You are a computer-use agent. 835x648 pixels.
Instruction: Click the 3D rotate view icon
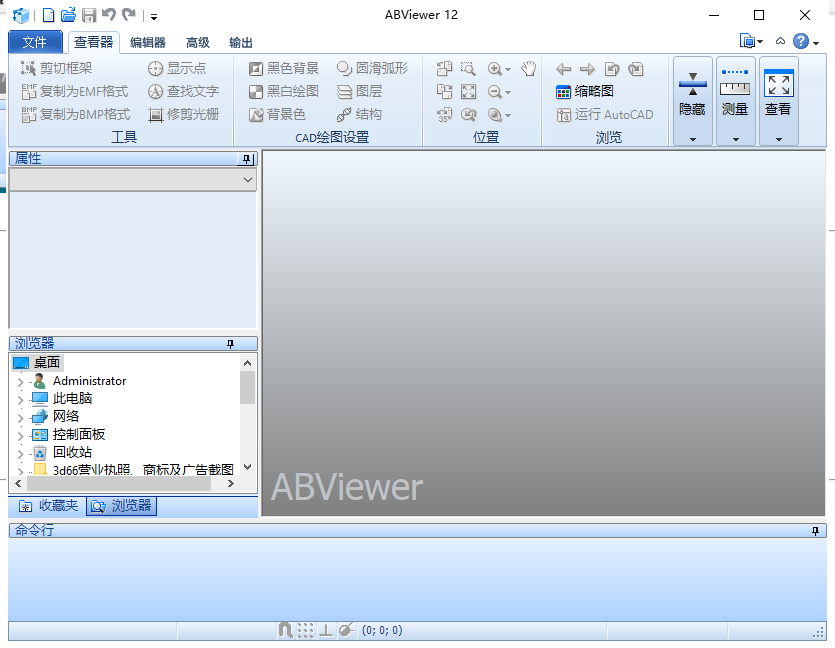(x=444, y=114)
